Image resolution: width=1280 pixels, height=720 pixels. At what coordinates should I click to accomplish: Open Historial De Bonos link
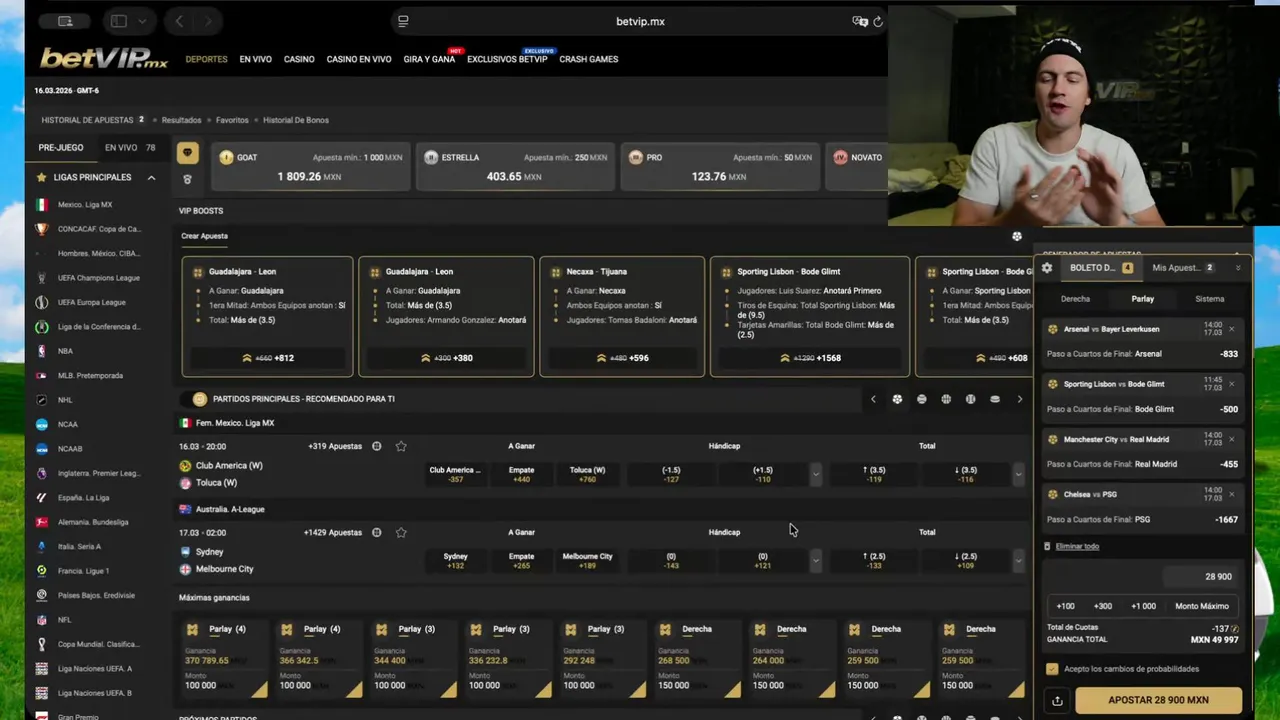(x=296, y=120)
